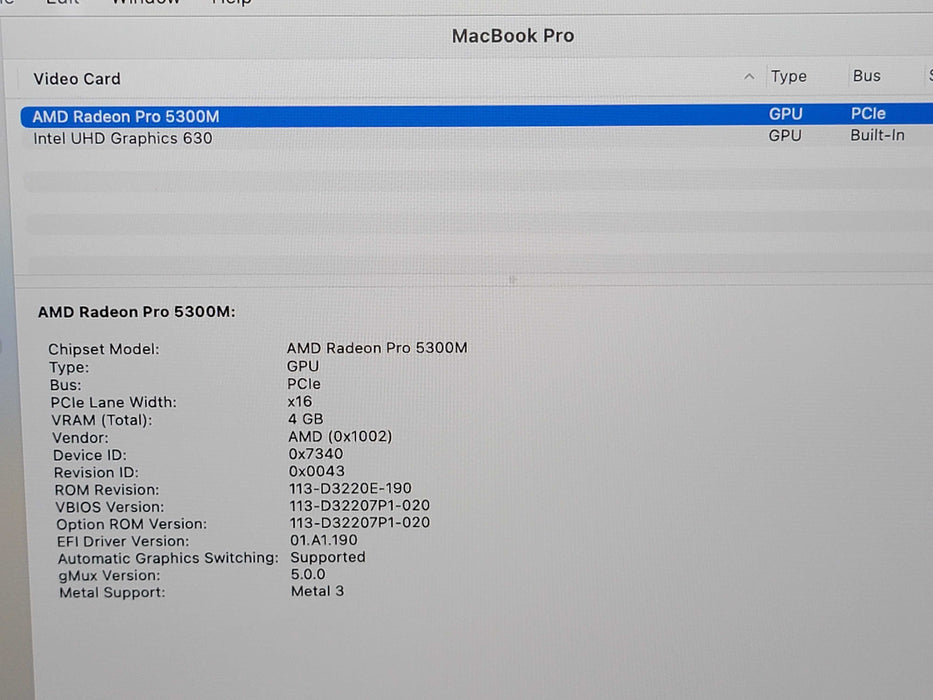This screenshot has height=700, width=933.
Task: Open the Help menu
Action: pyautogui.click(x=231, y=4)
